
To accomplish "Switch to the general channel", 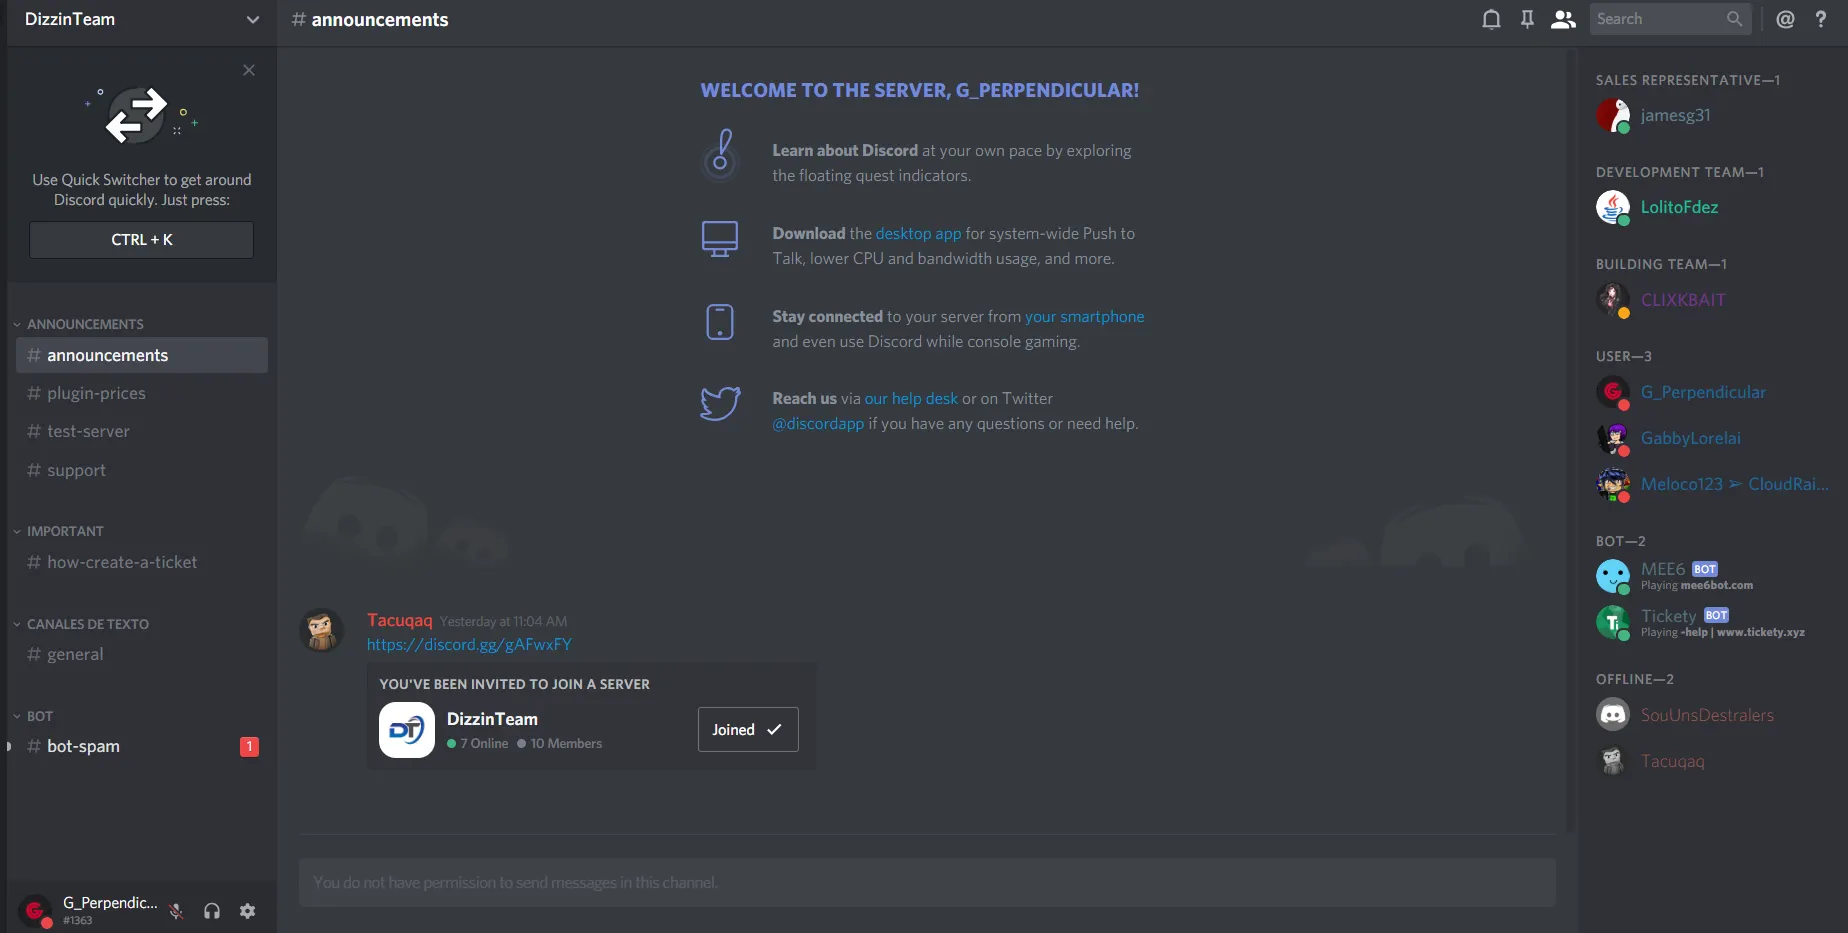I will (142, 654).
